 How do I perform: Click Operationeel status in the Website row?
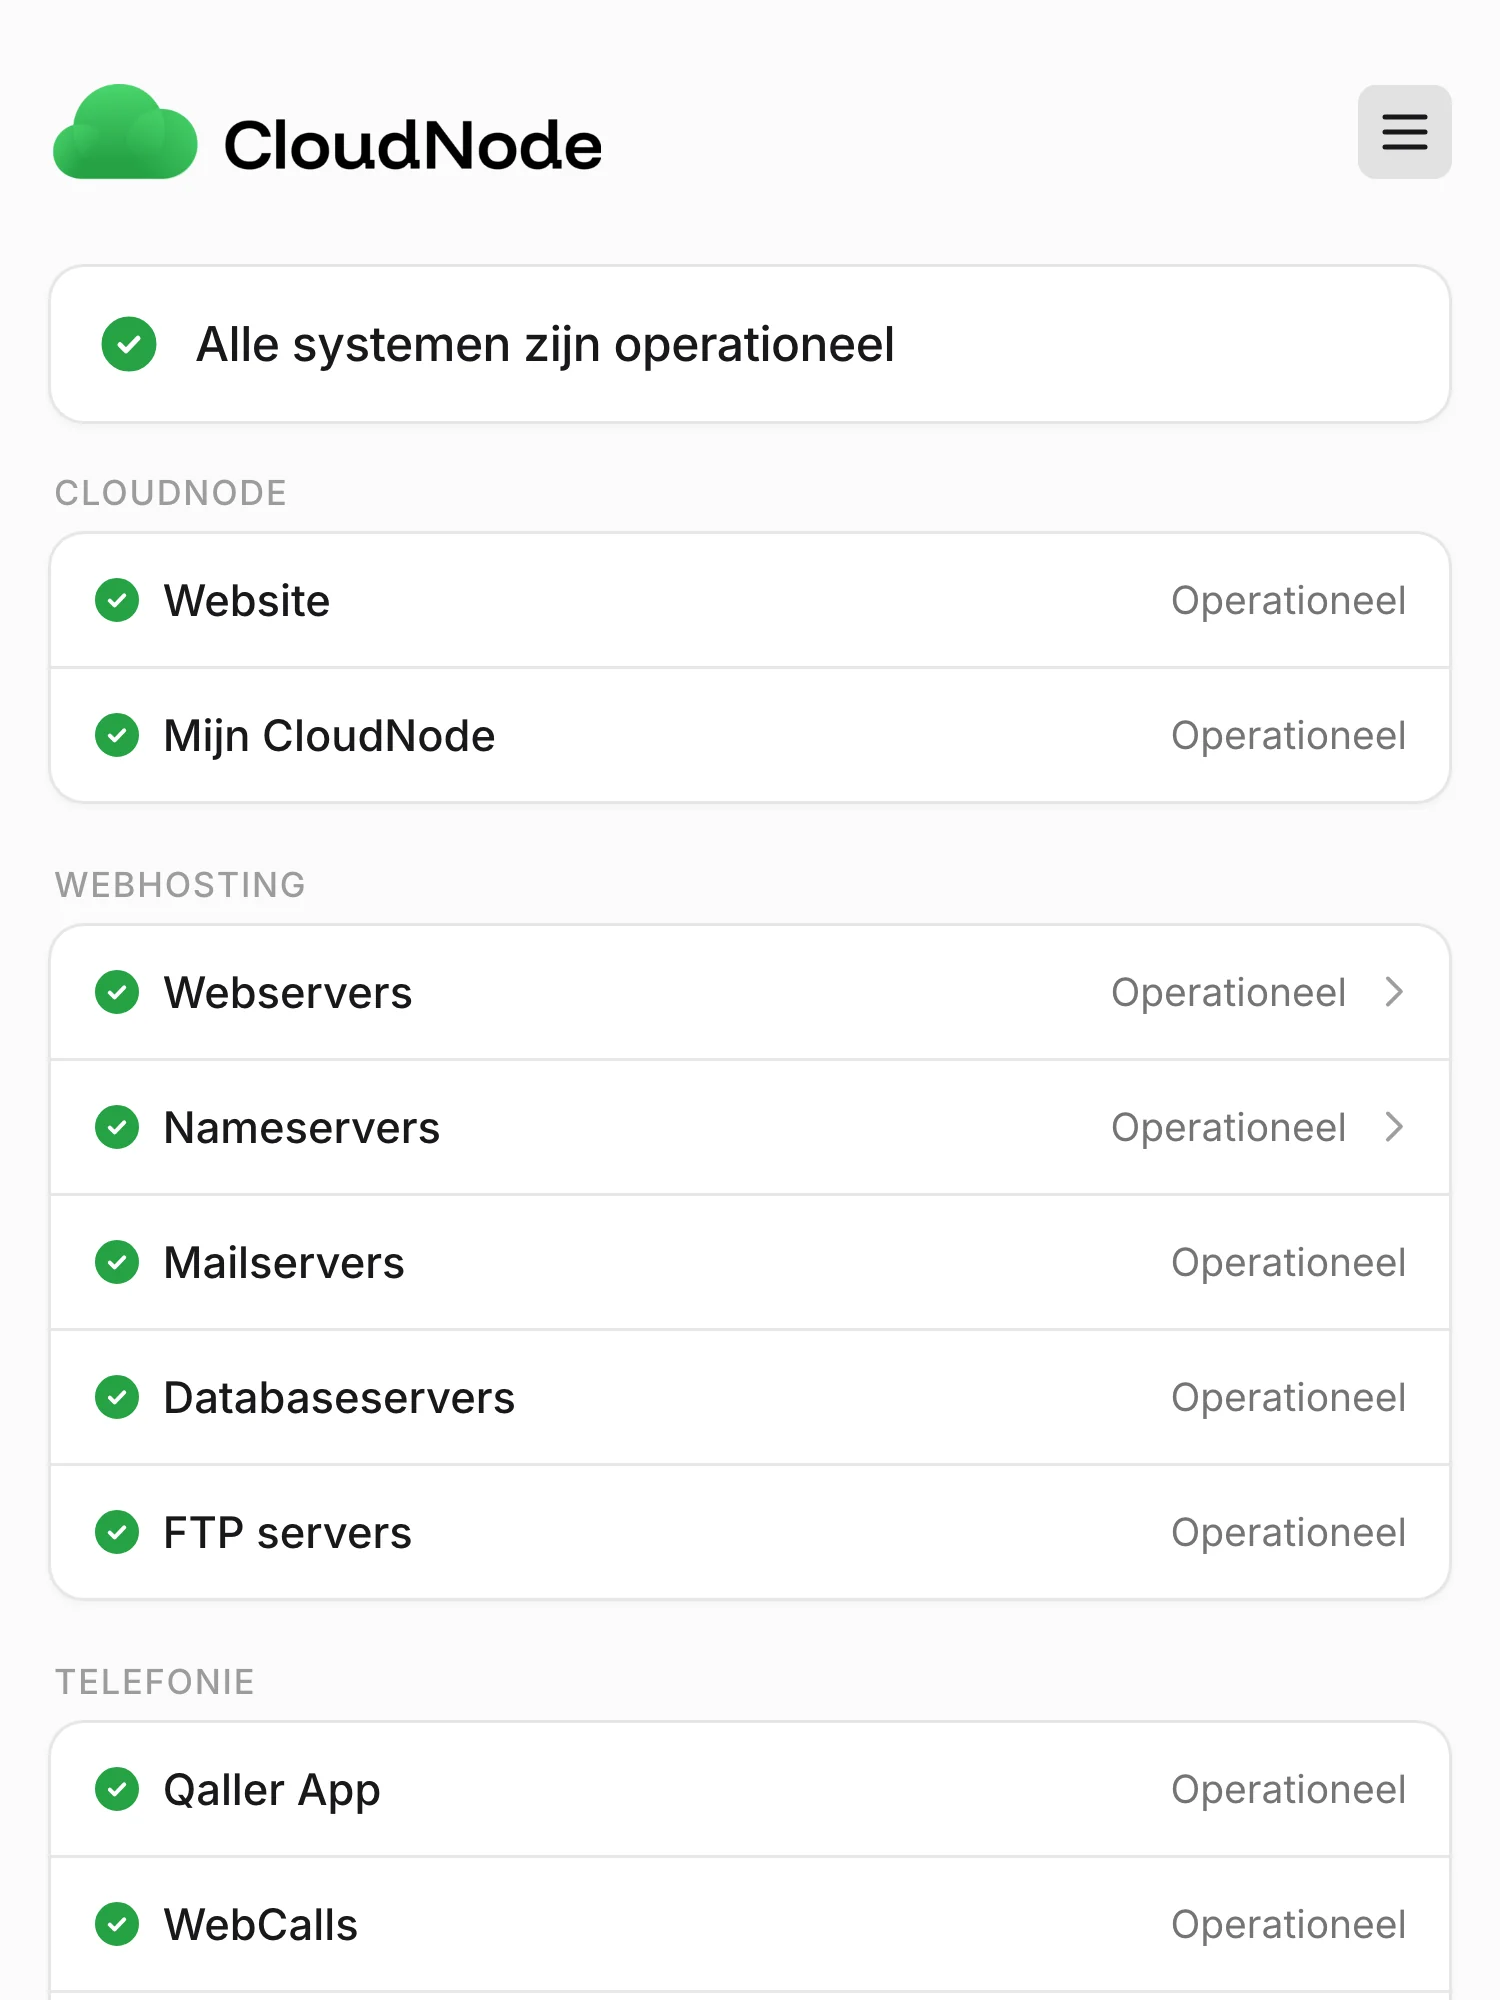1289,602
